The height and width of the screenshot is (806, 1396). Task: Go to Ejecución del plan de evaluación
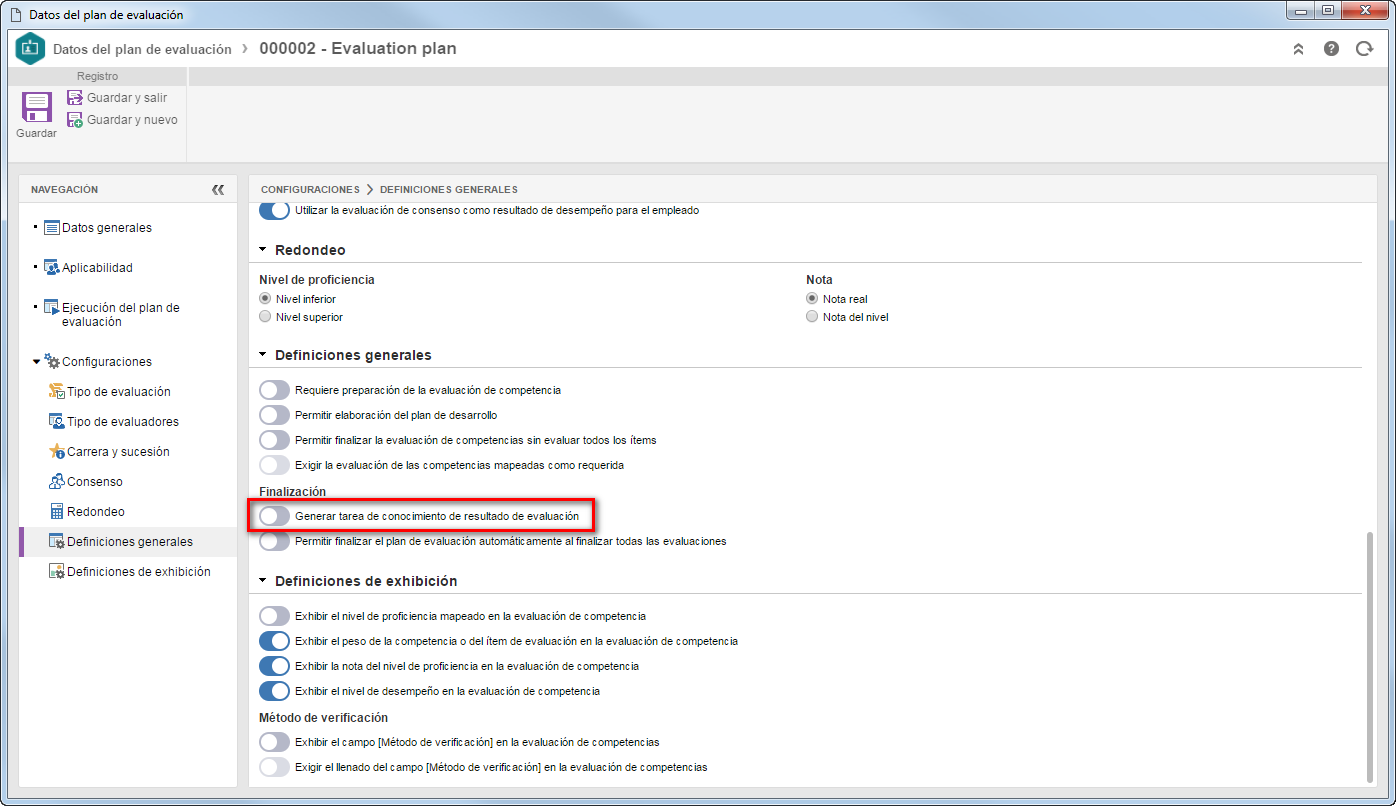121,315
